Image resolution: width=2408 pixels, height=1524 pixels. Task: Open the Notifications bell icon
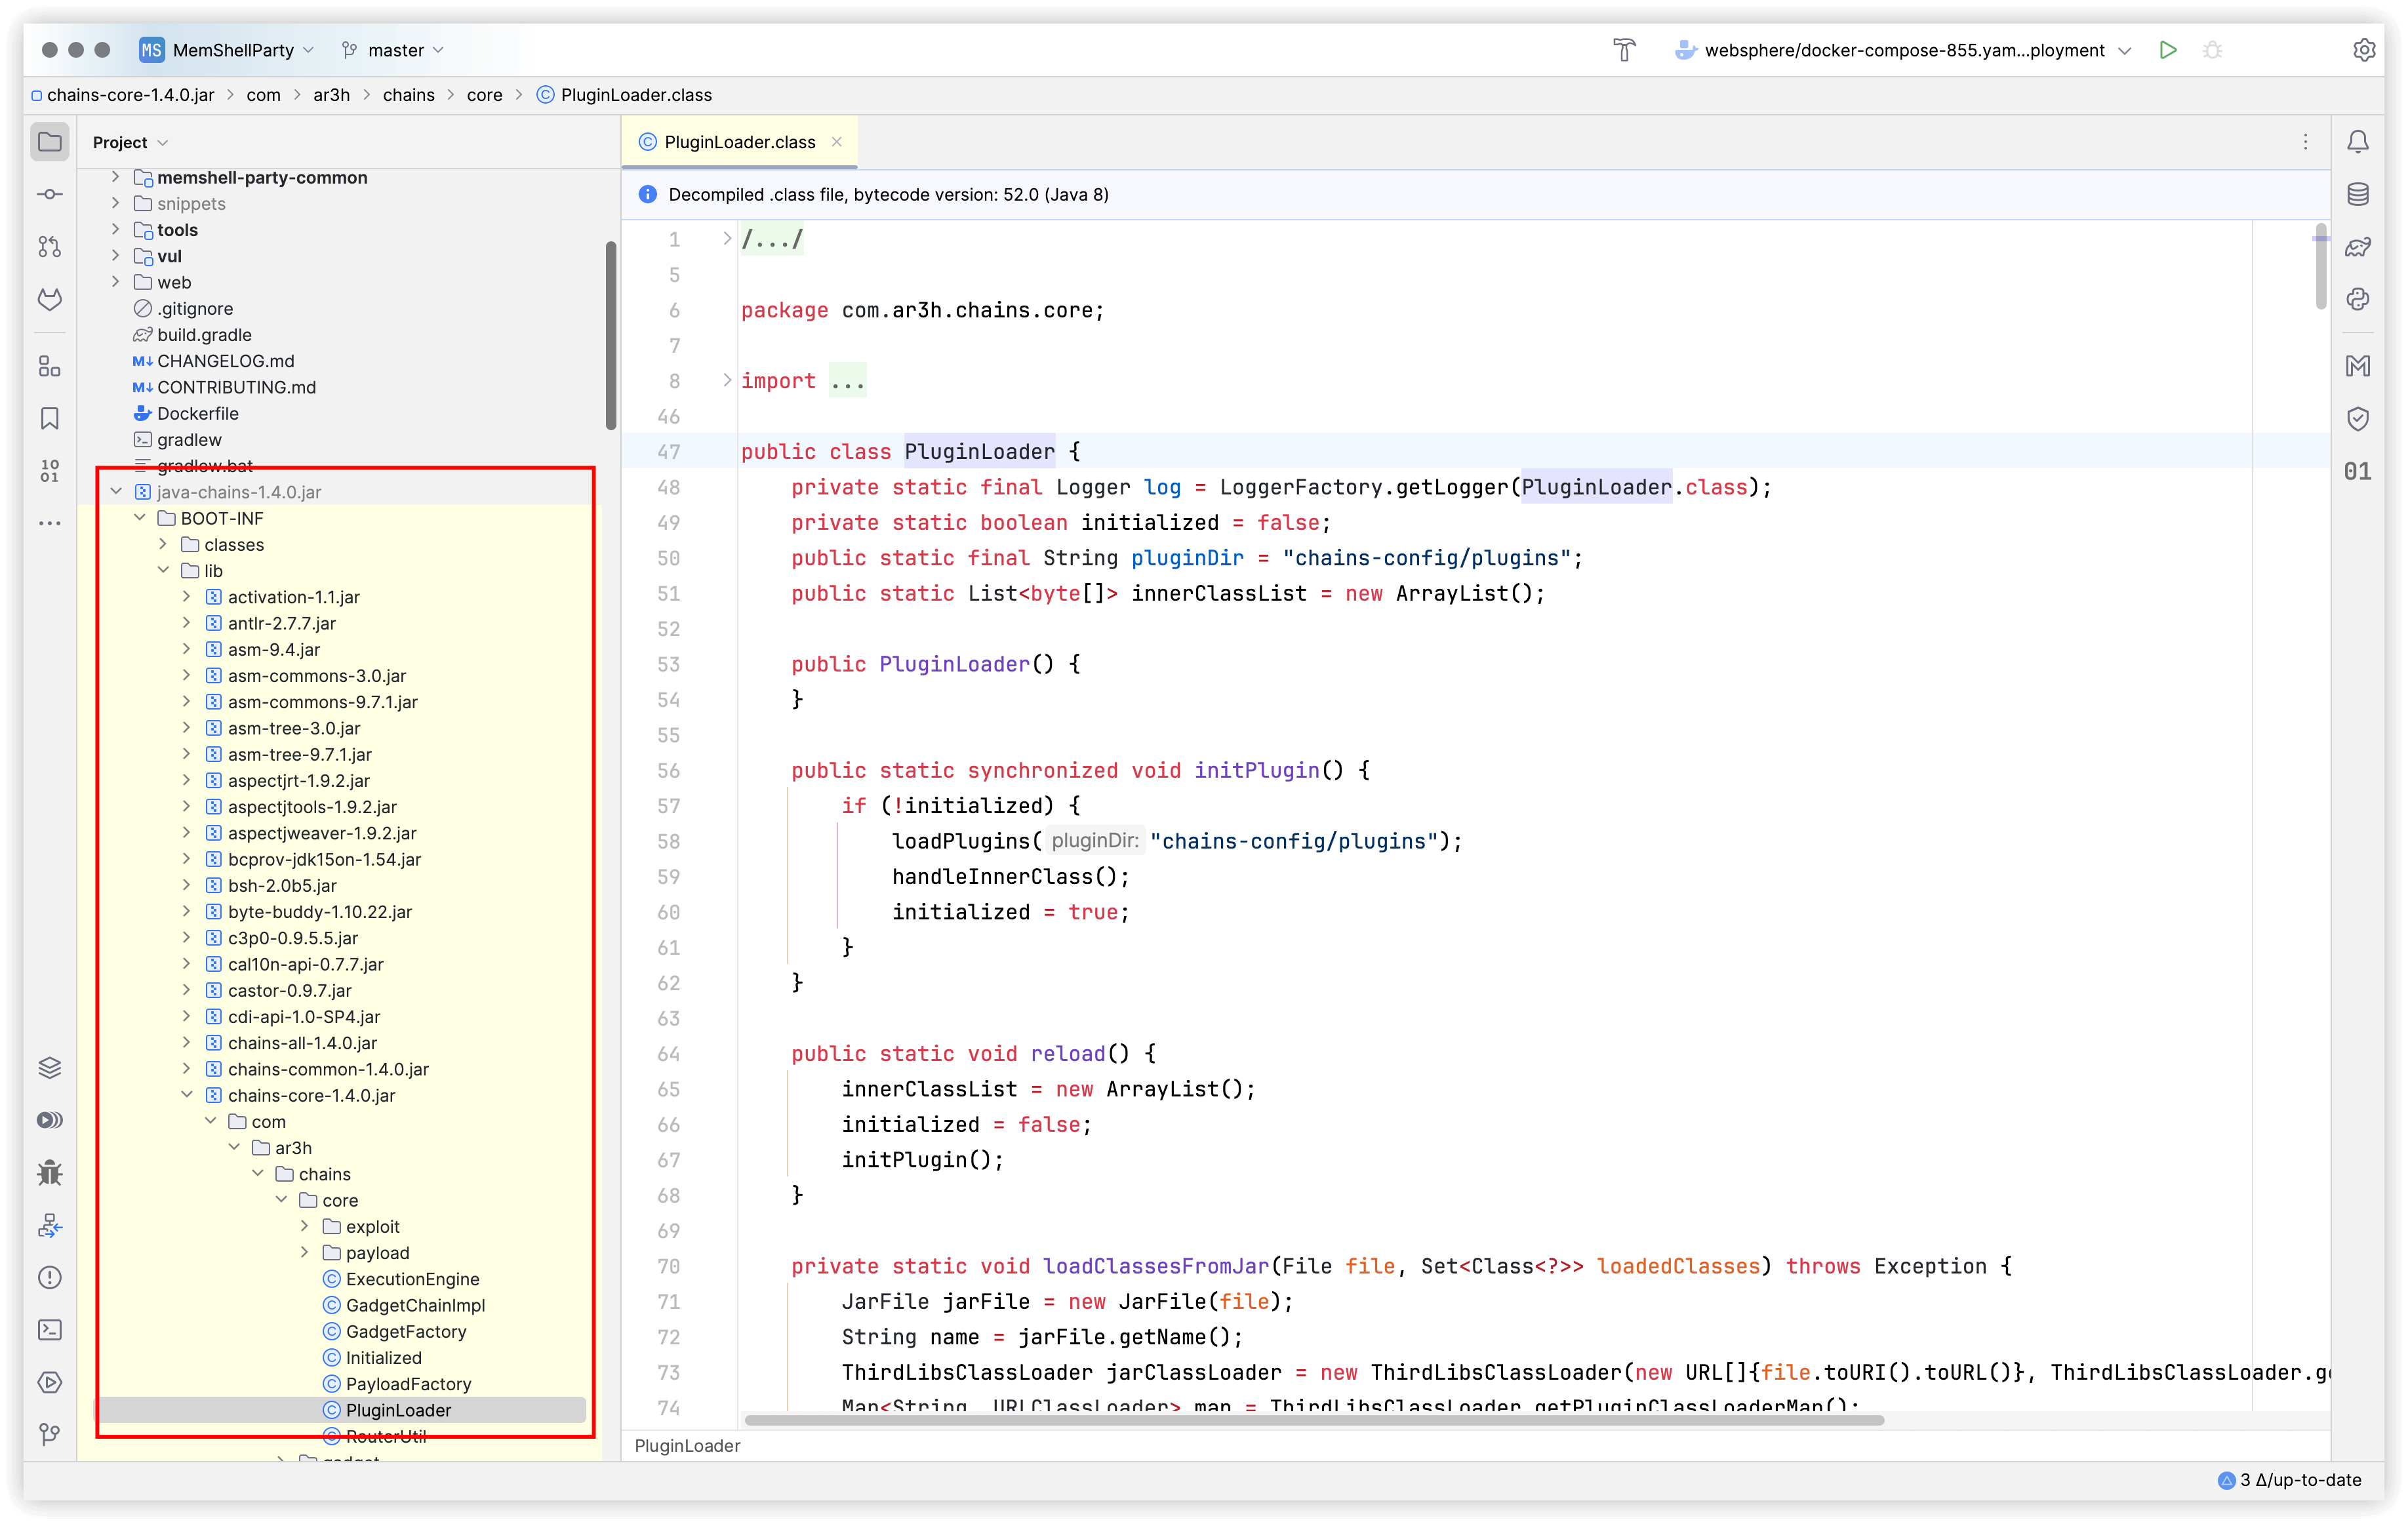coord(2357,142)
